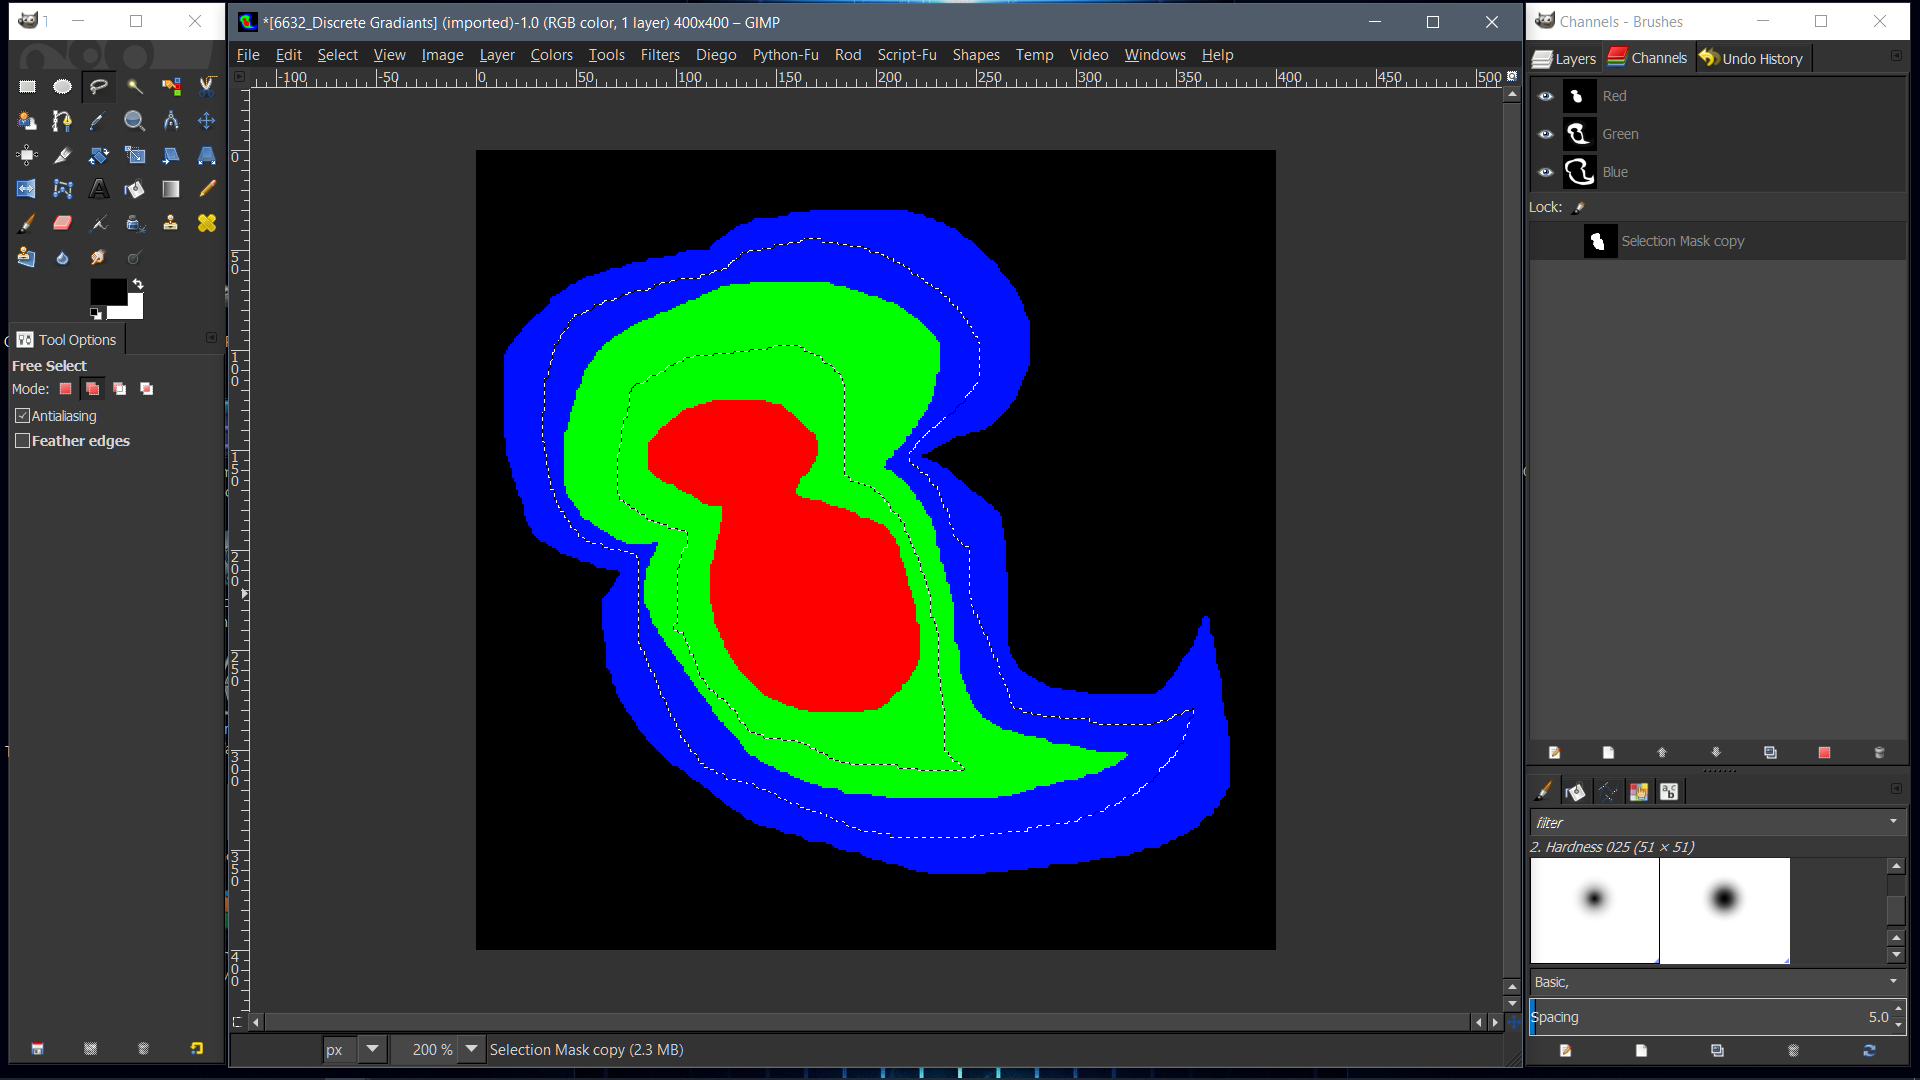The height and width of the screenshot is (1080, 1920).
Task: Activate the Text tool
Action: (99, 188)
